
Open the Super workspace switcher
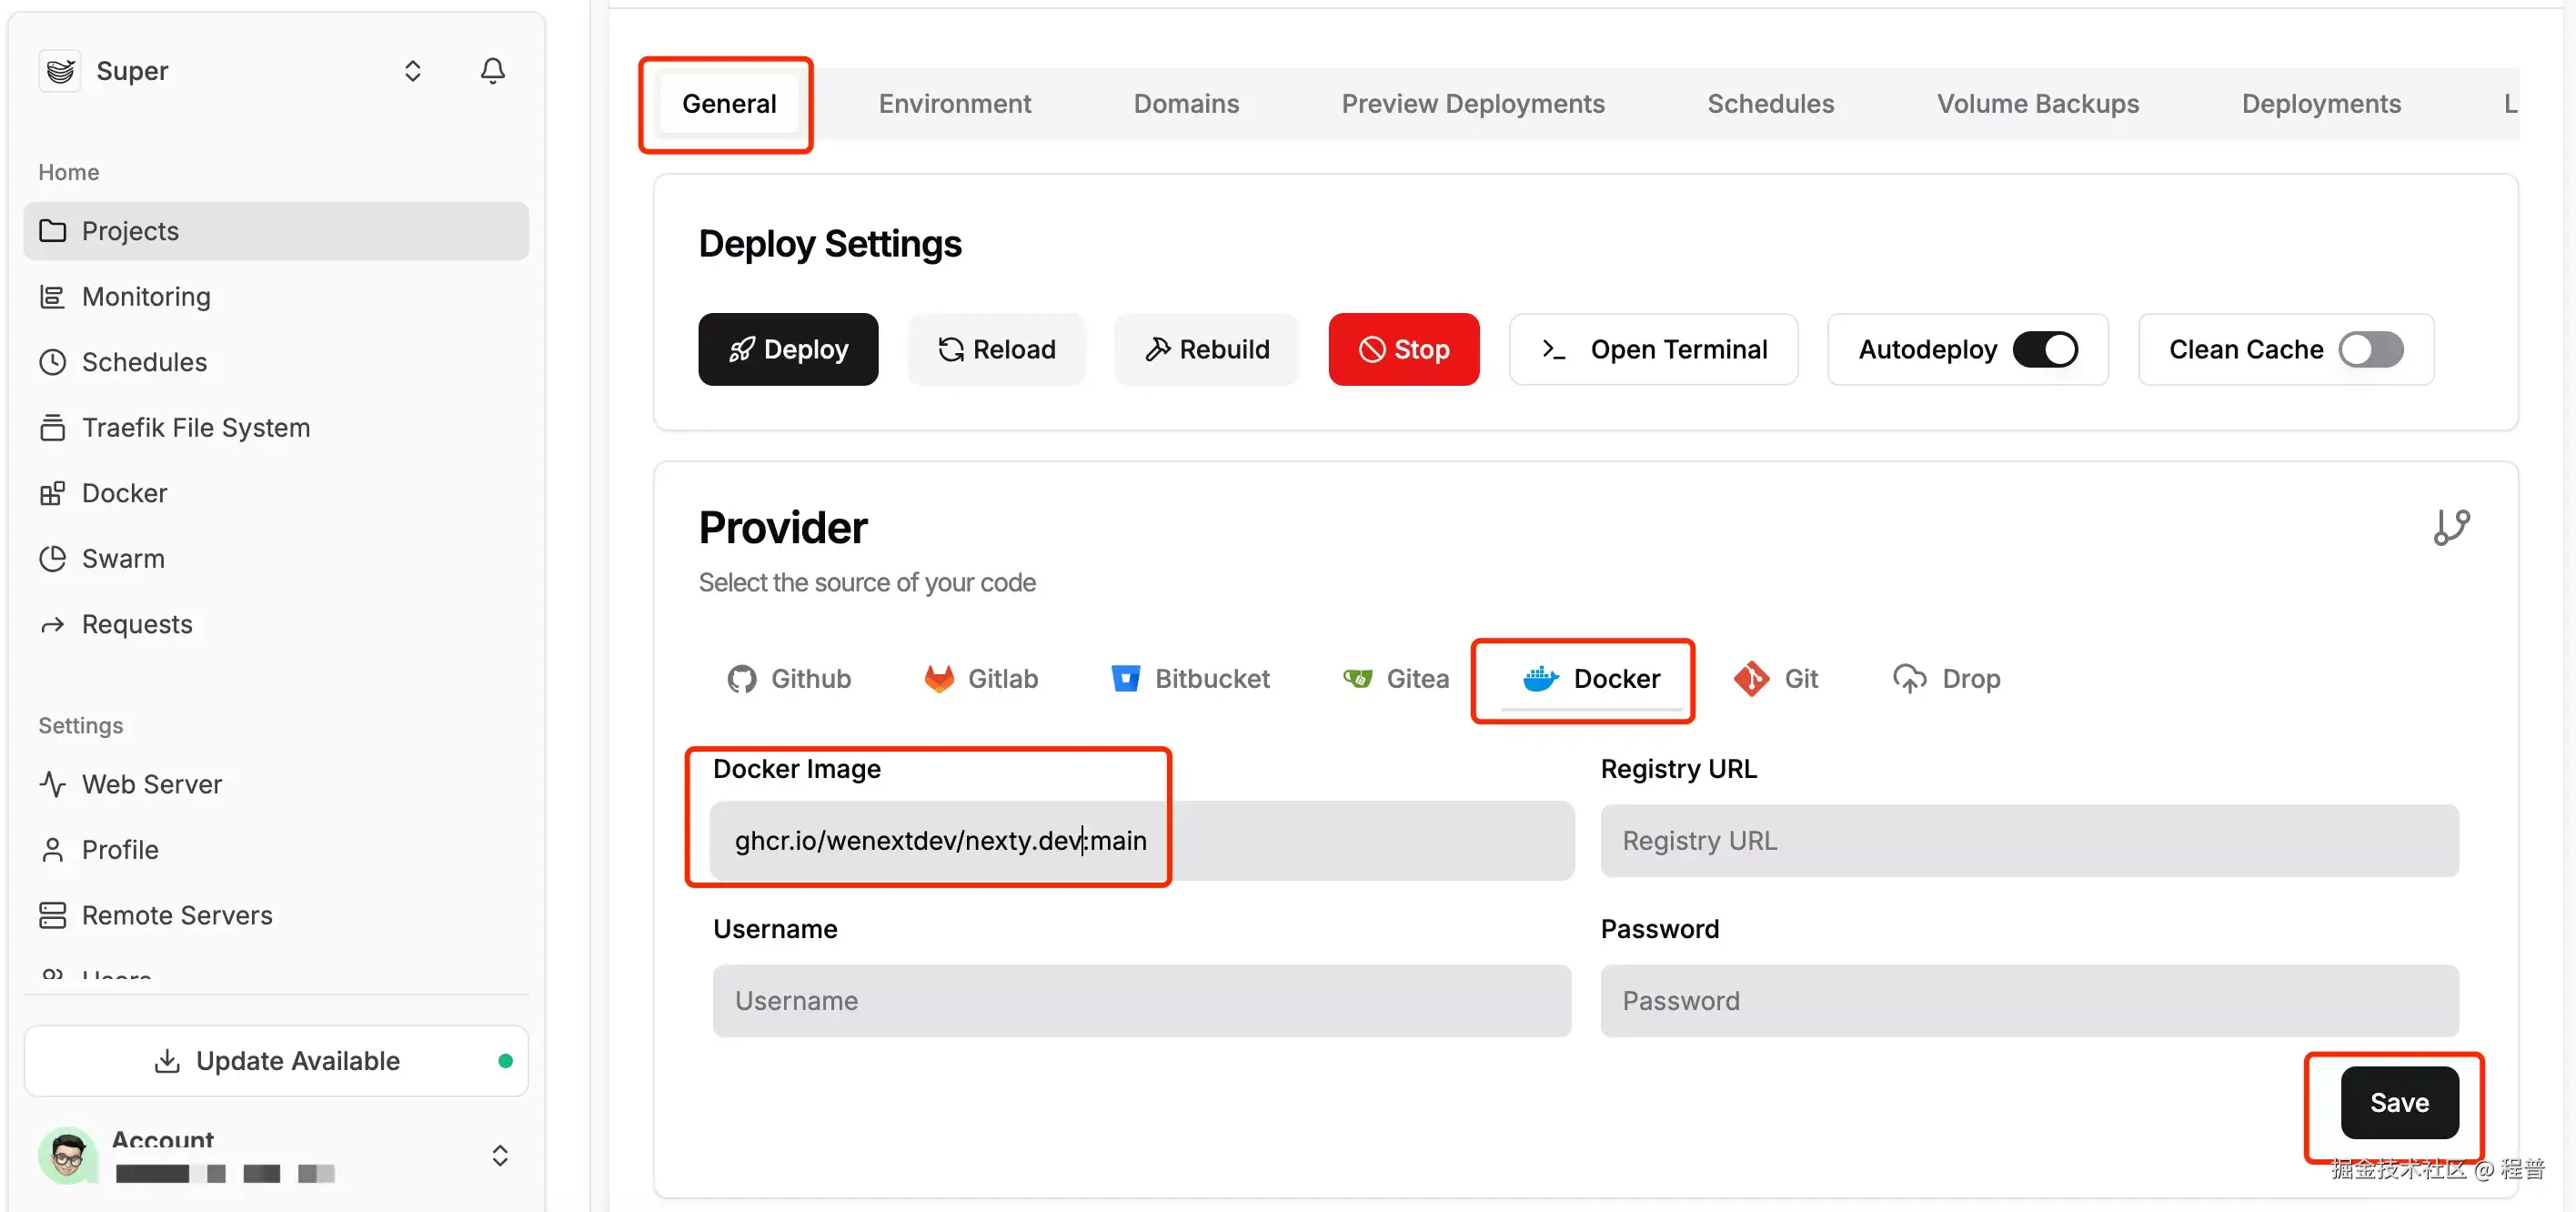point(411,70)
